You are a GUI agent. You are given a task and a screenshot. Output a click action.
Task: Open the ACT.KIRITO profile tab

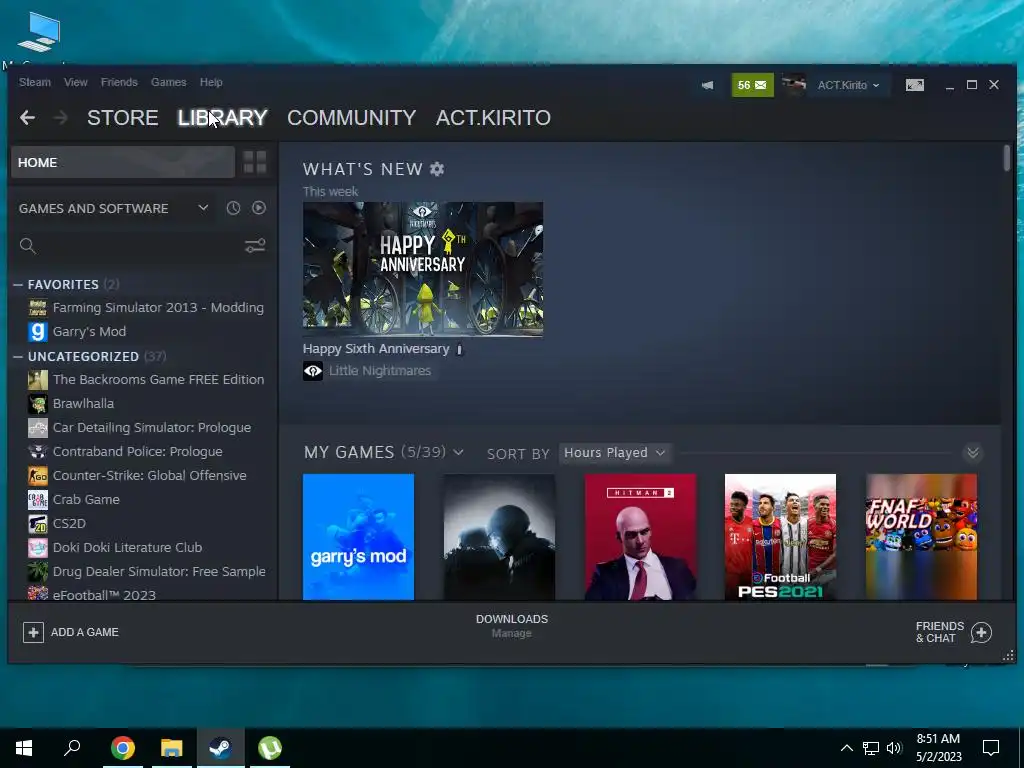pyautogui.click(x=493, y=118)
